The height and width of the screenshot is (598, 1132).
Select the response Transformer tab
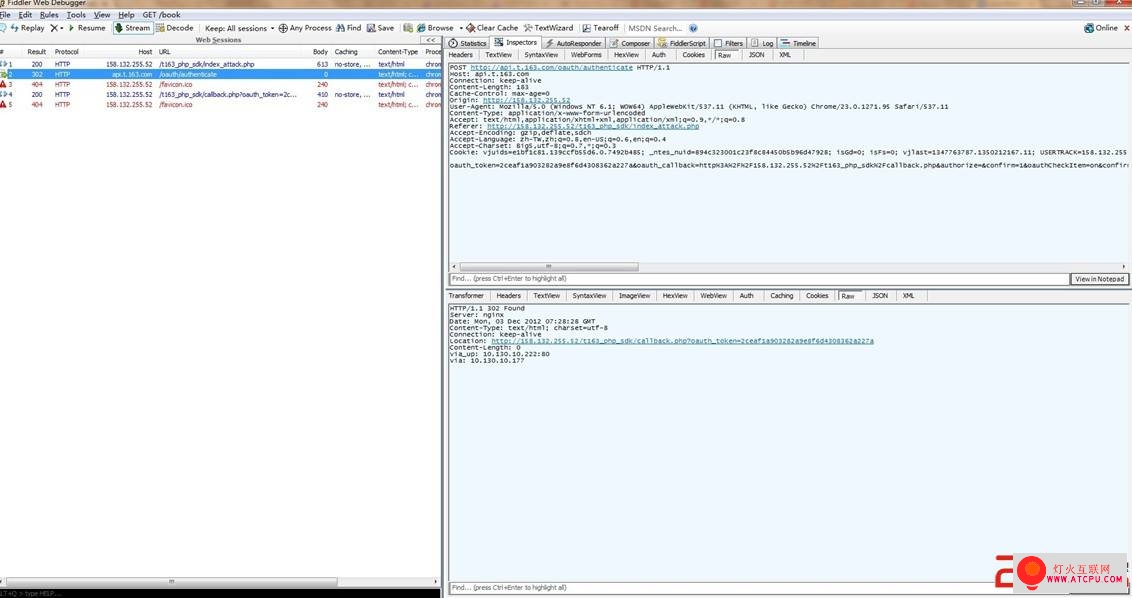[x=466, y=296]
